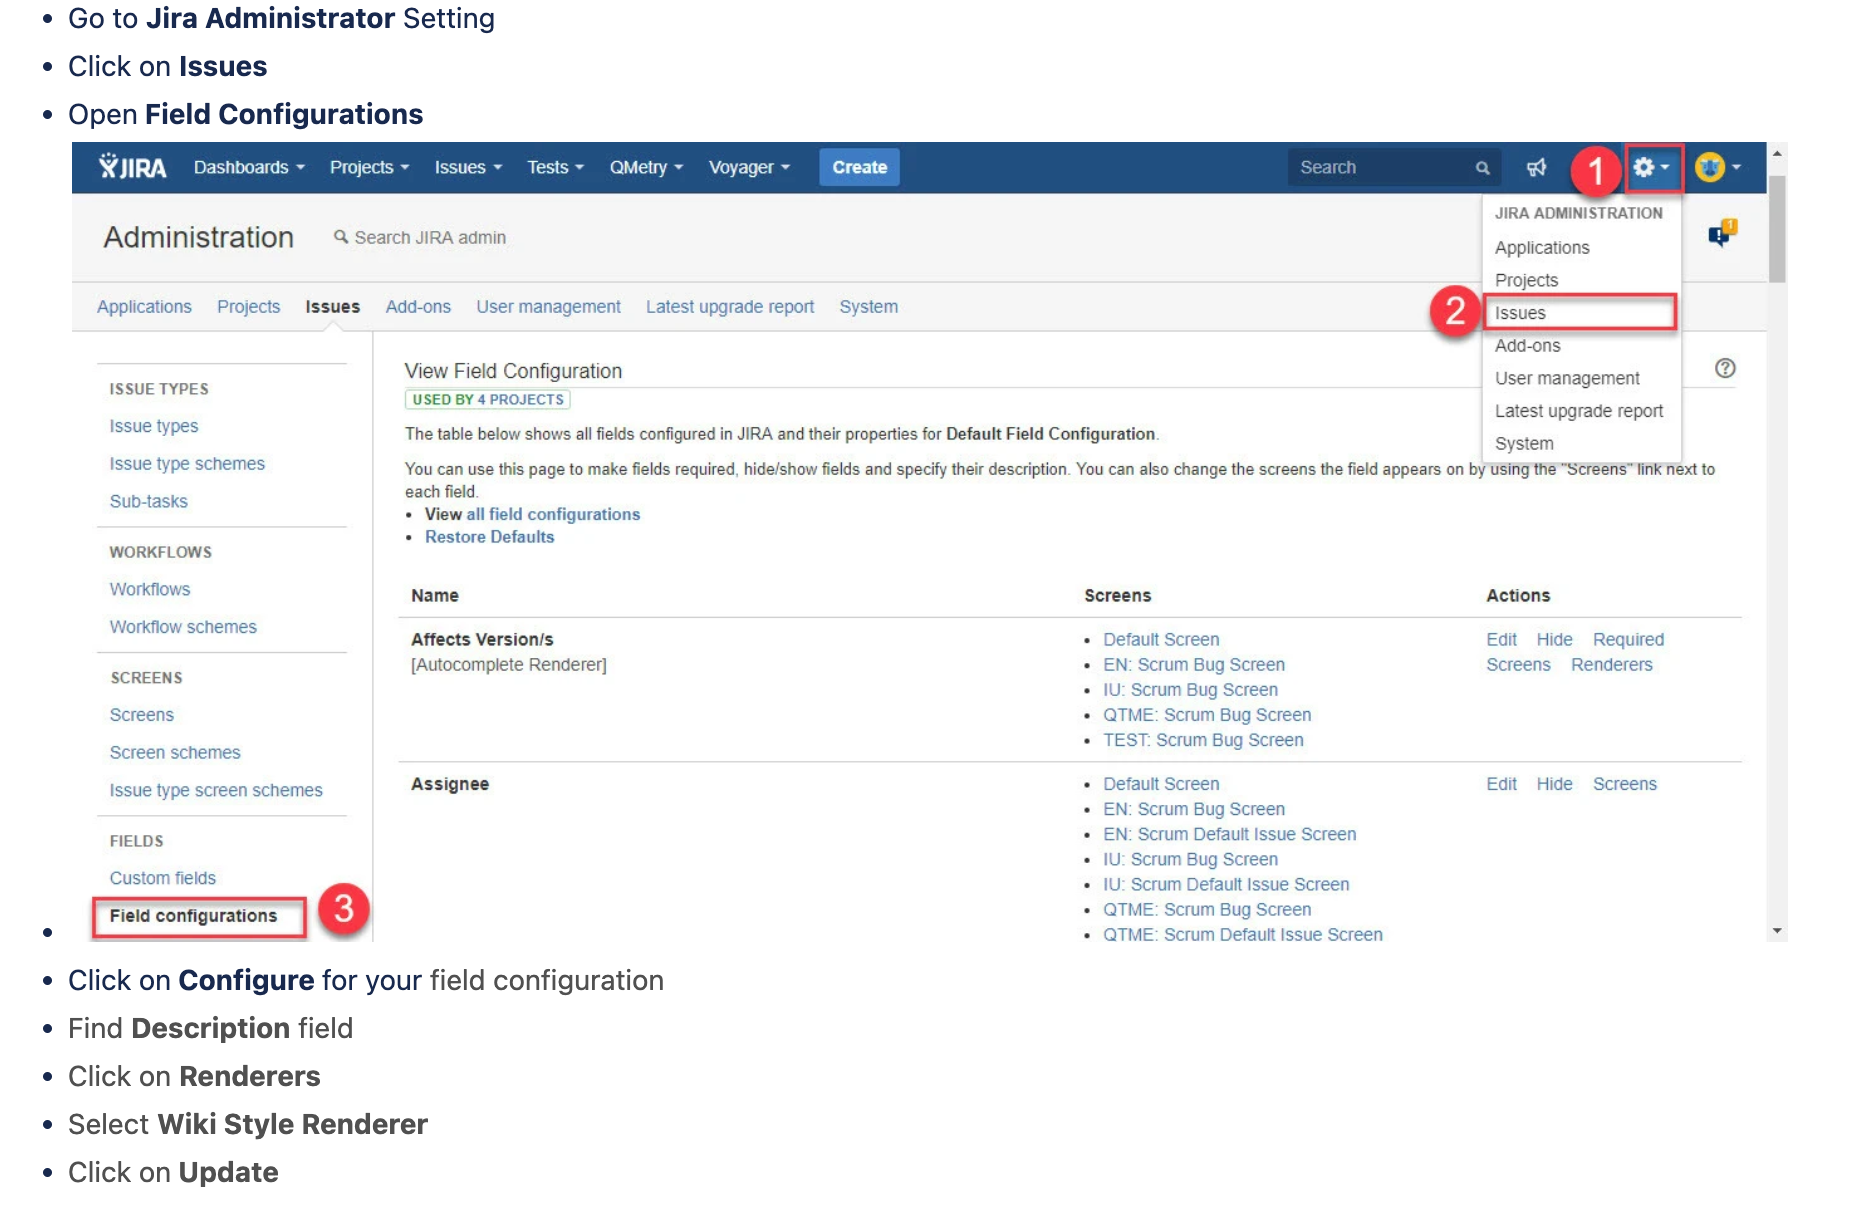Image resolution: width=1874 pixels, height=1218 pixels.
Task: Open the QMetry dropdown menu
Action: pos(645,167)
